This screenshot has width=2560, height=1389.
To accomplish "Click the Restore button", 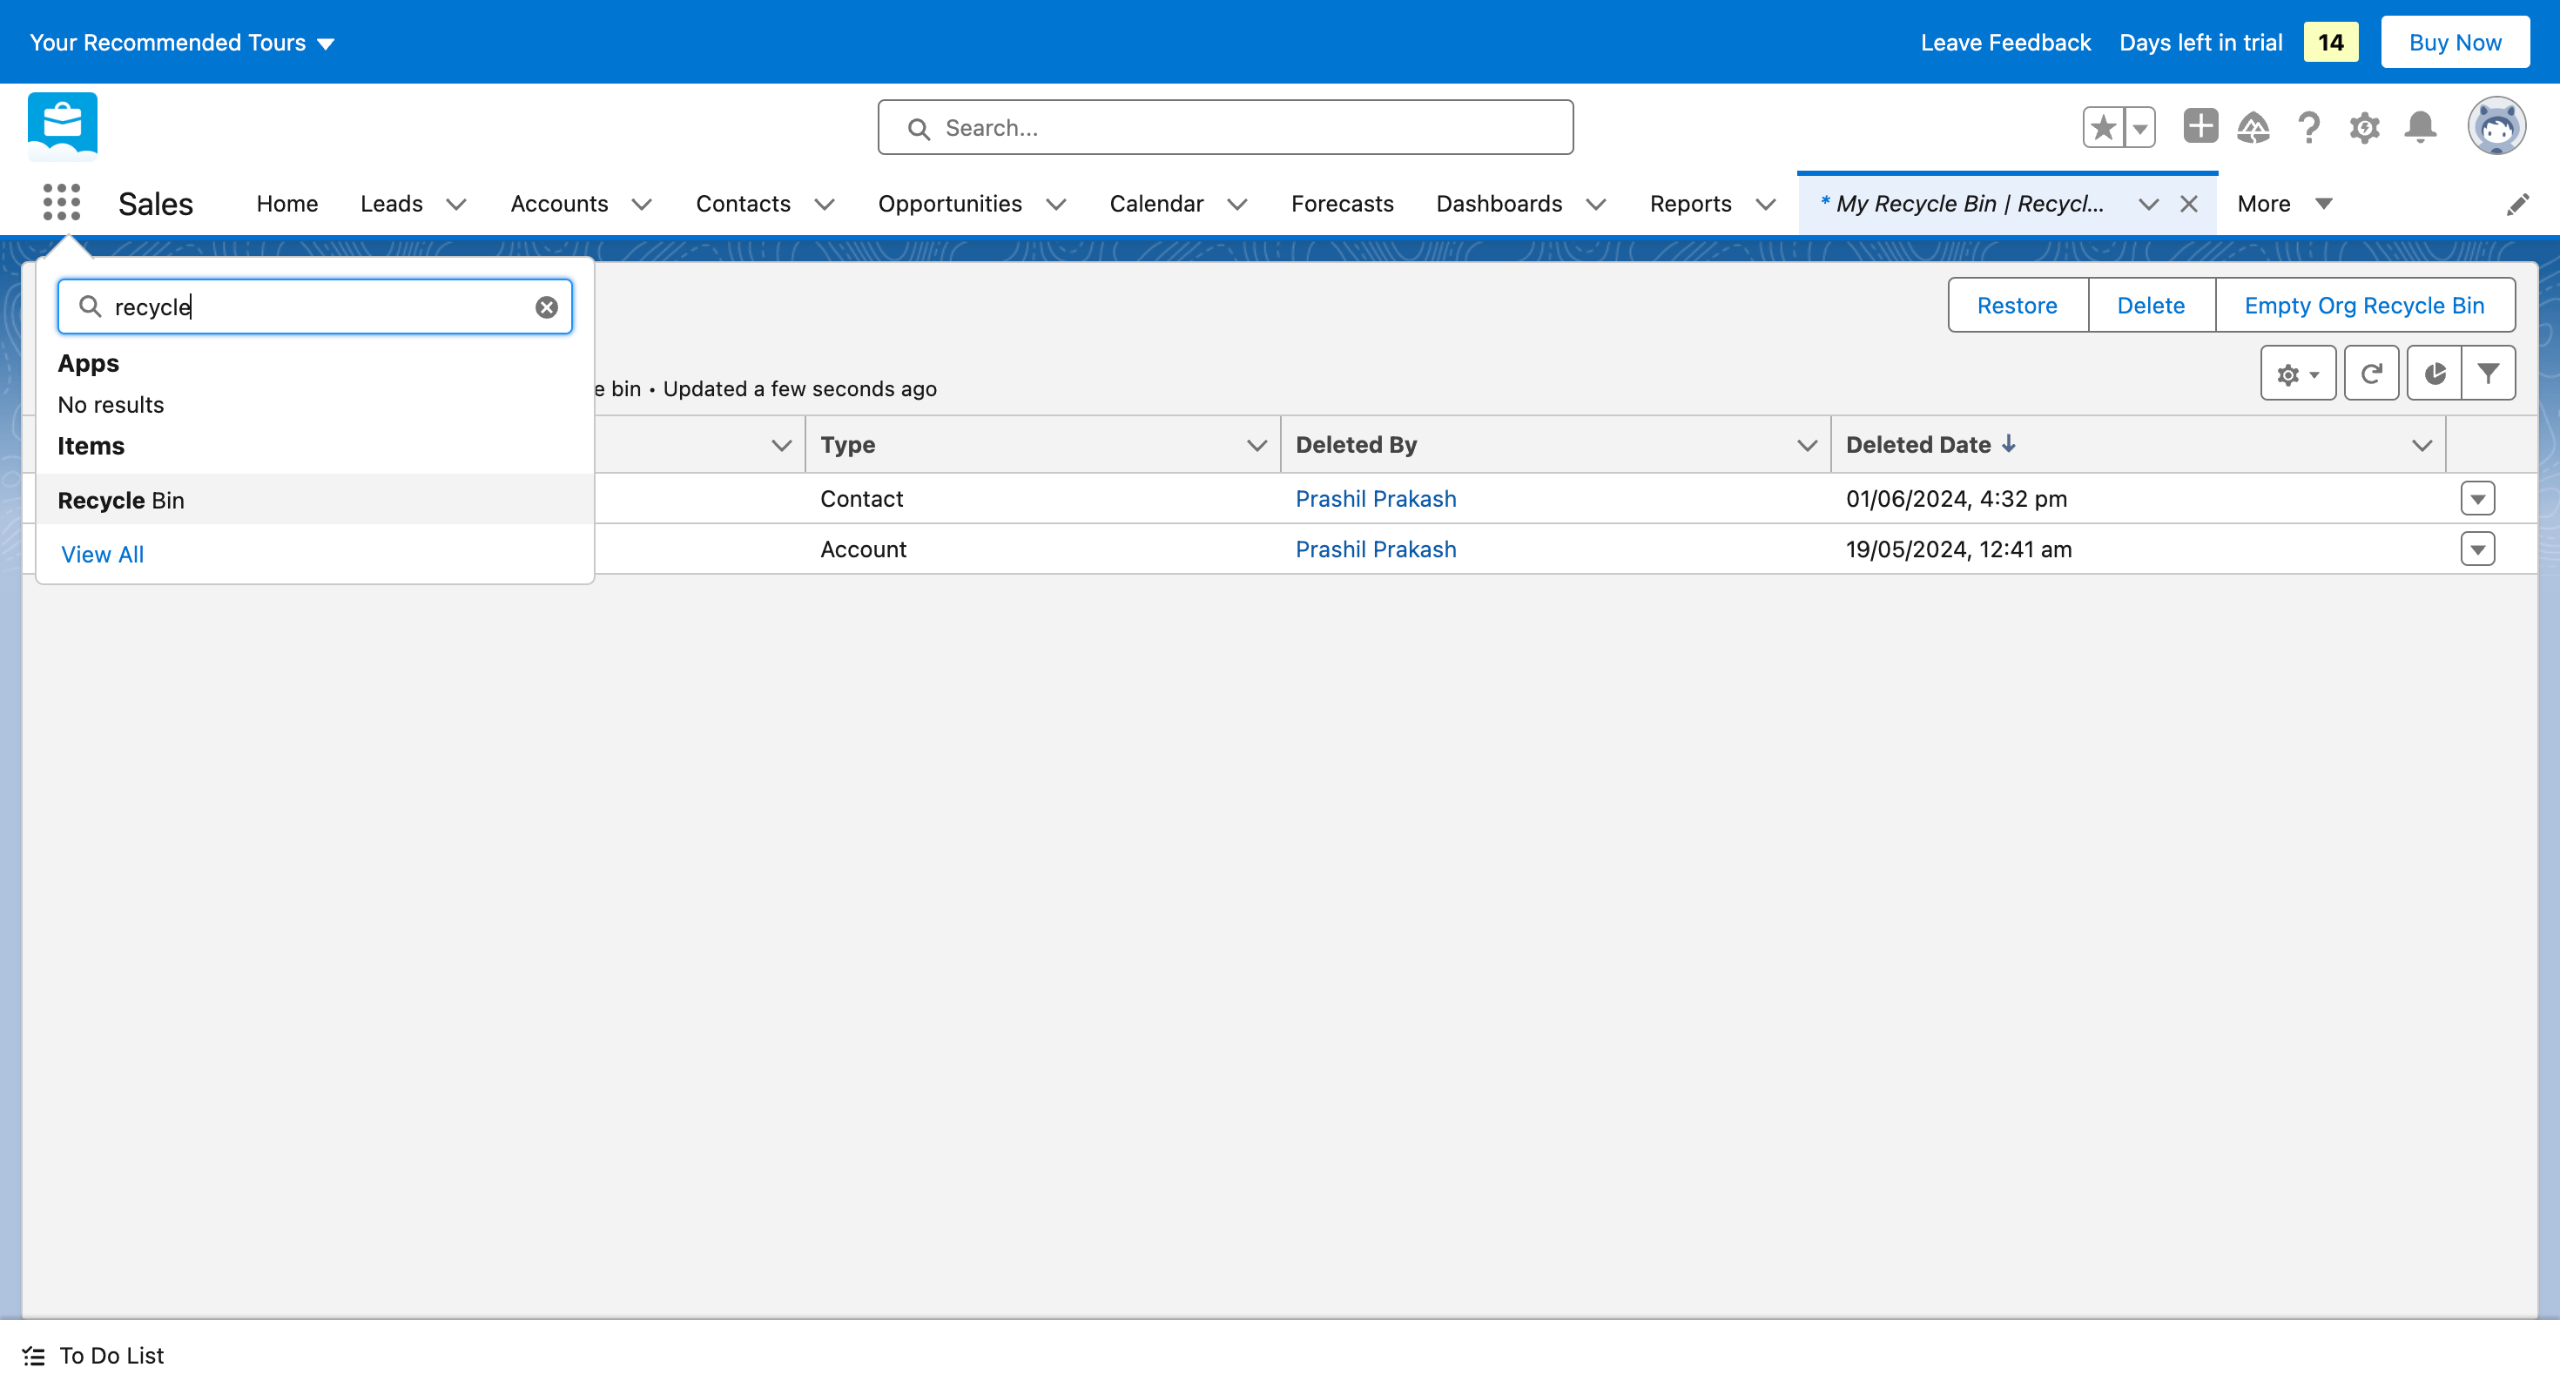I will point(2018,305).
